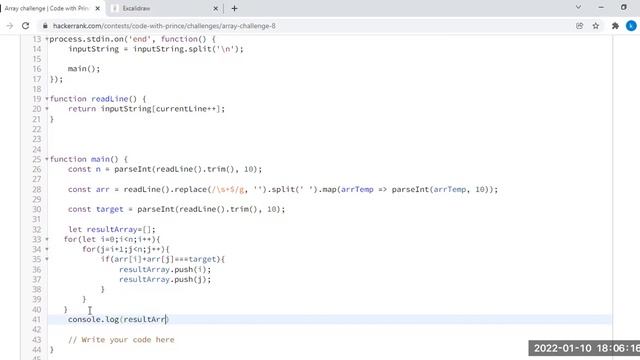The height and width of the screenshot is (360, 640).
Task: Toggle the fold arrow at line 20
Action: click(47, 109)
